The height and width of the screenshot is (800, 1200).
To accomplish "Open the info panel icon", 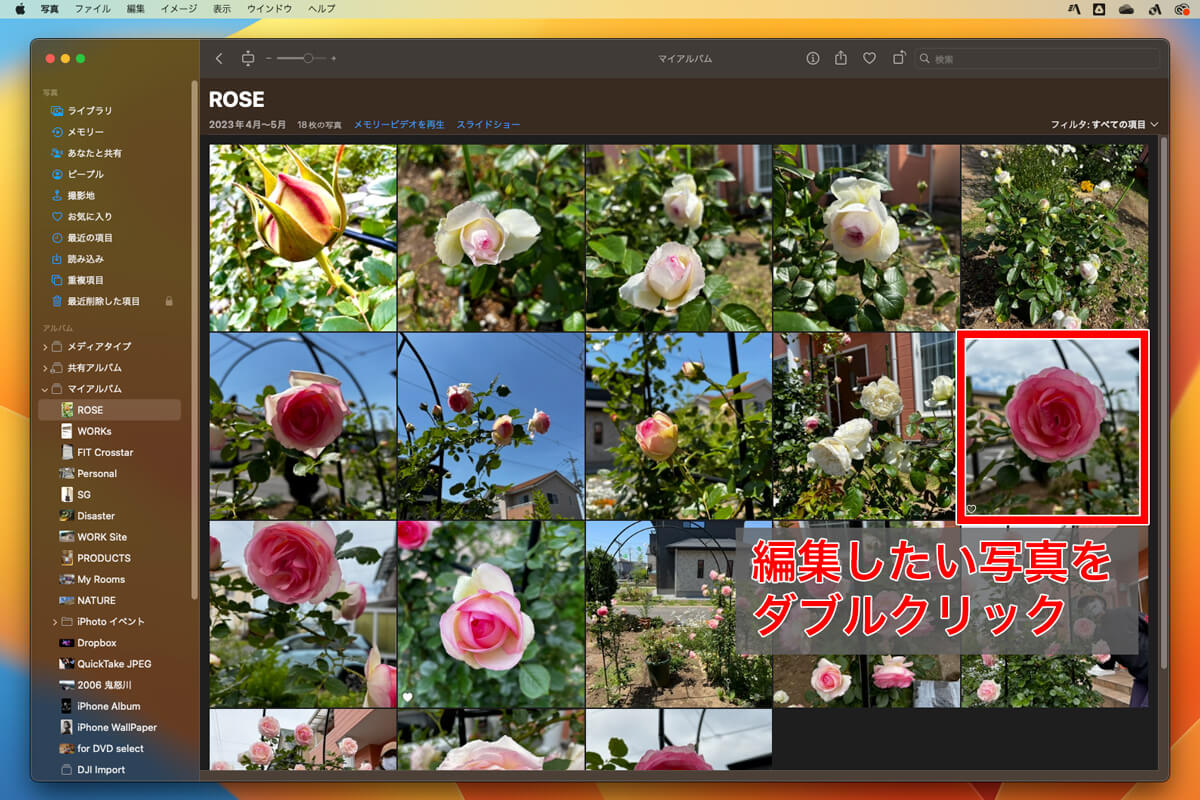I will tap(813, 59).
